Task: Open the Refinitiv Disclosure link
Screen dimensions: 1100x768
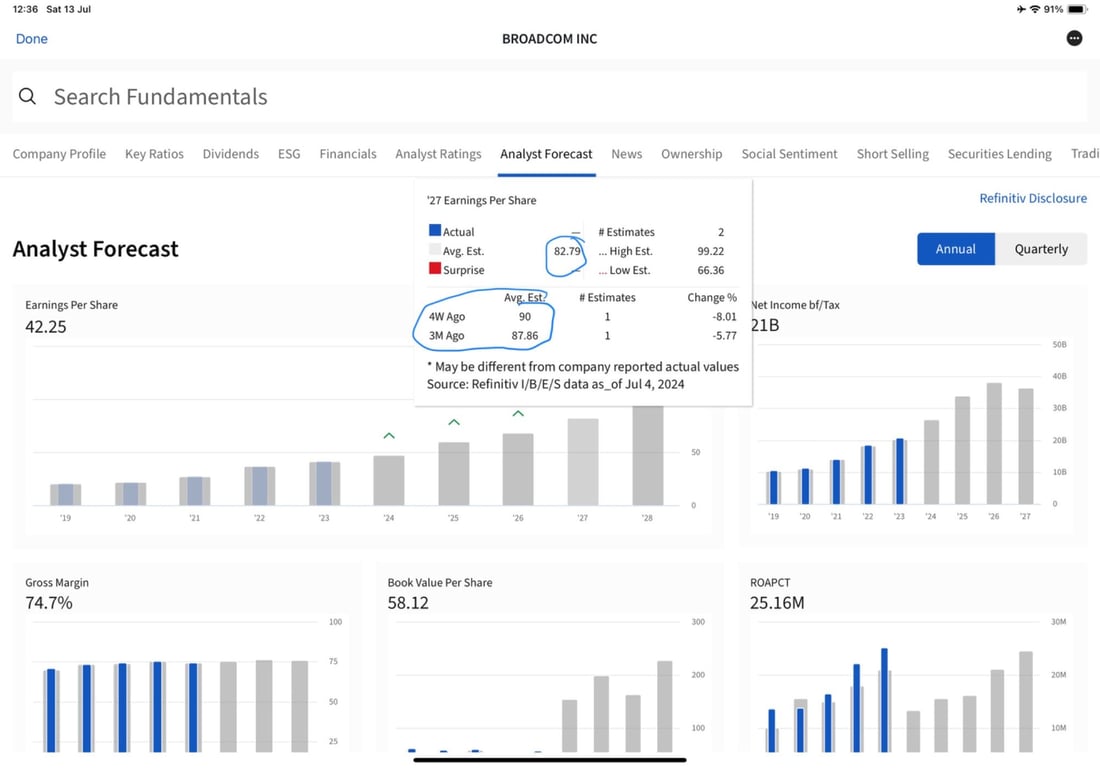Action: 1033,198
